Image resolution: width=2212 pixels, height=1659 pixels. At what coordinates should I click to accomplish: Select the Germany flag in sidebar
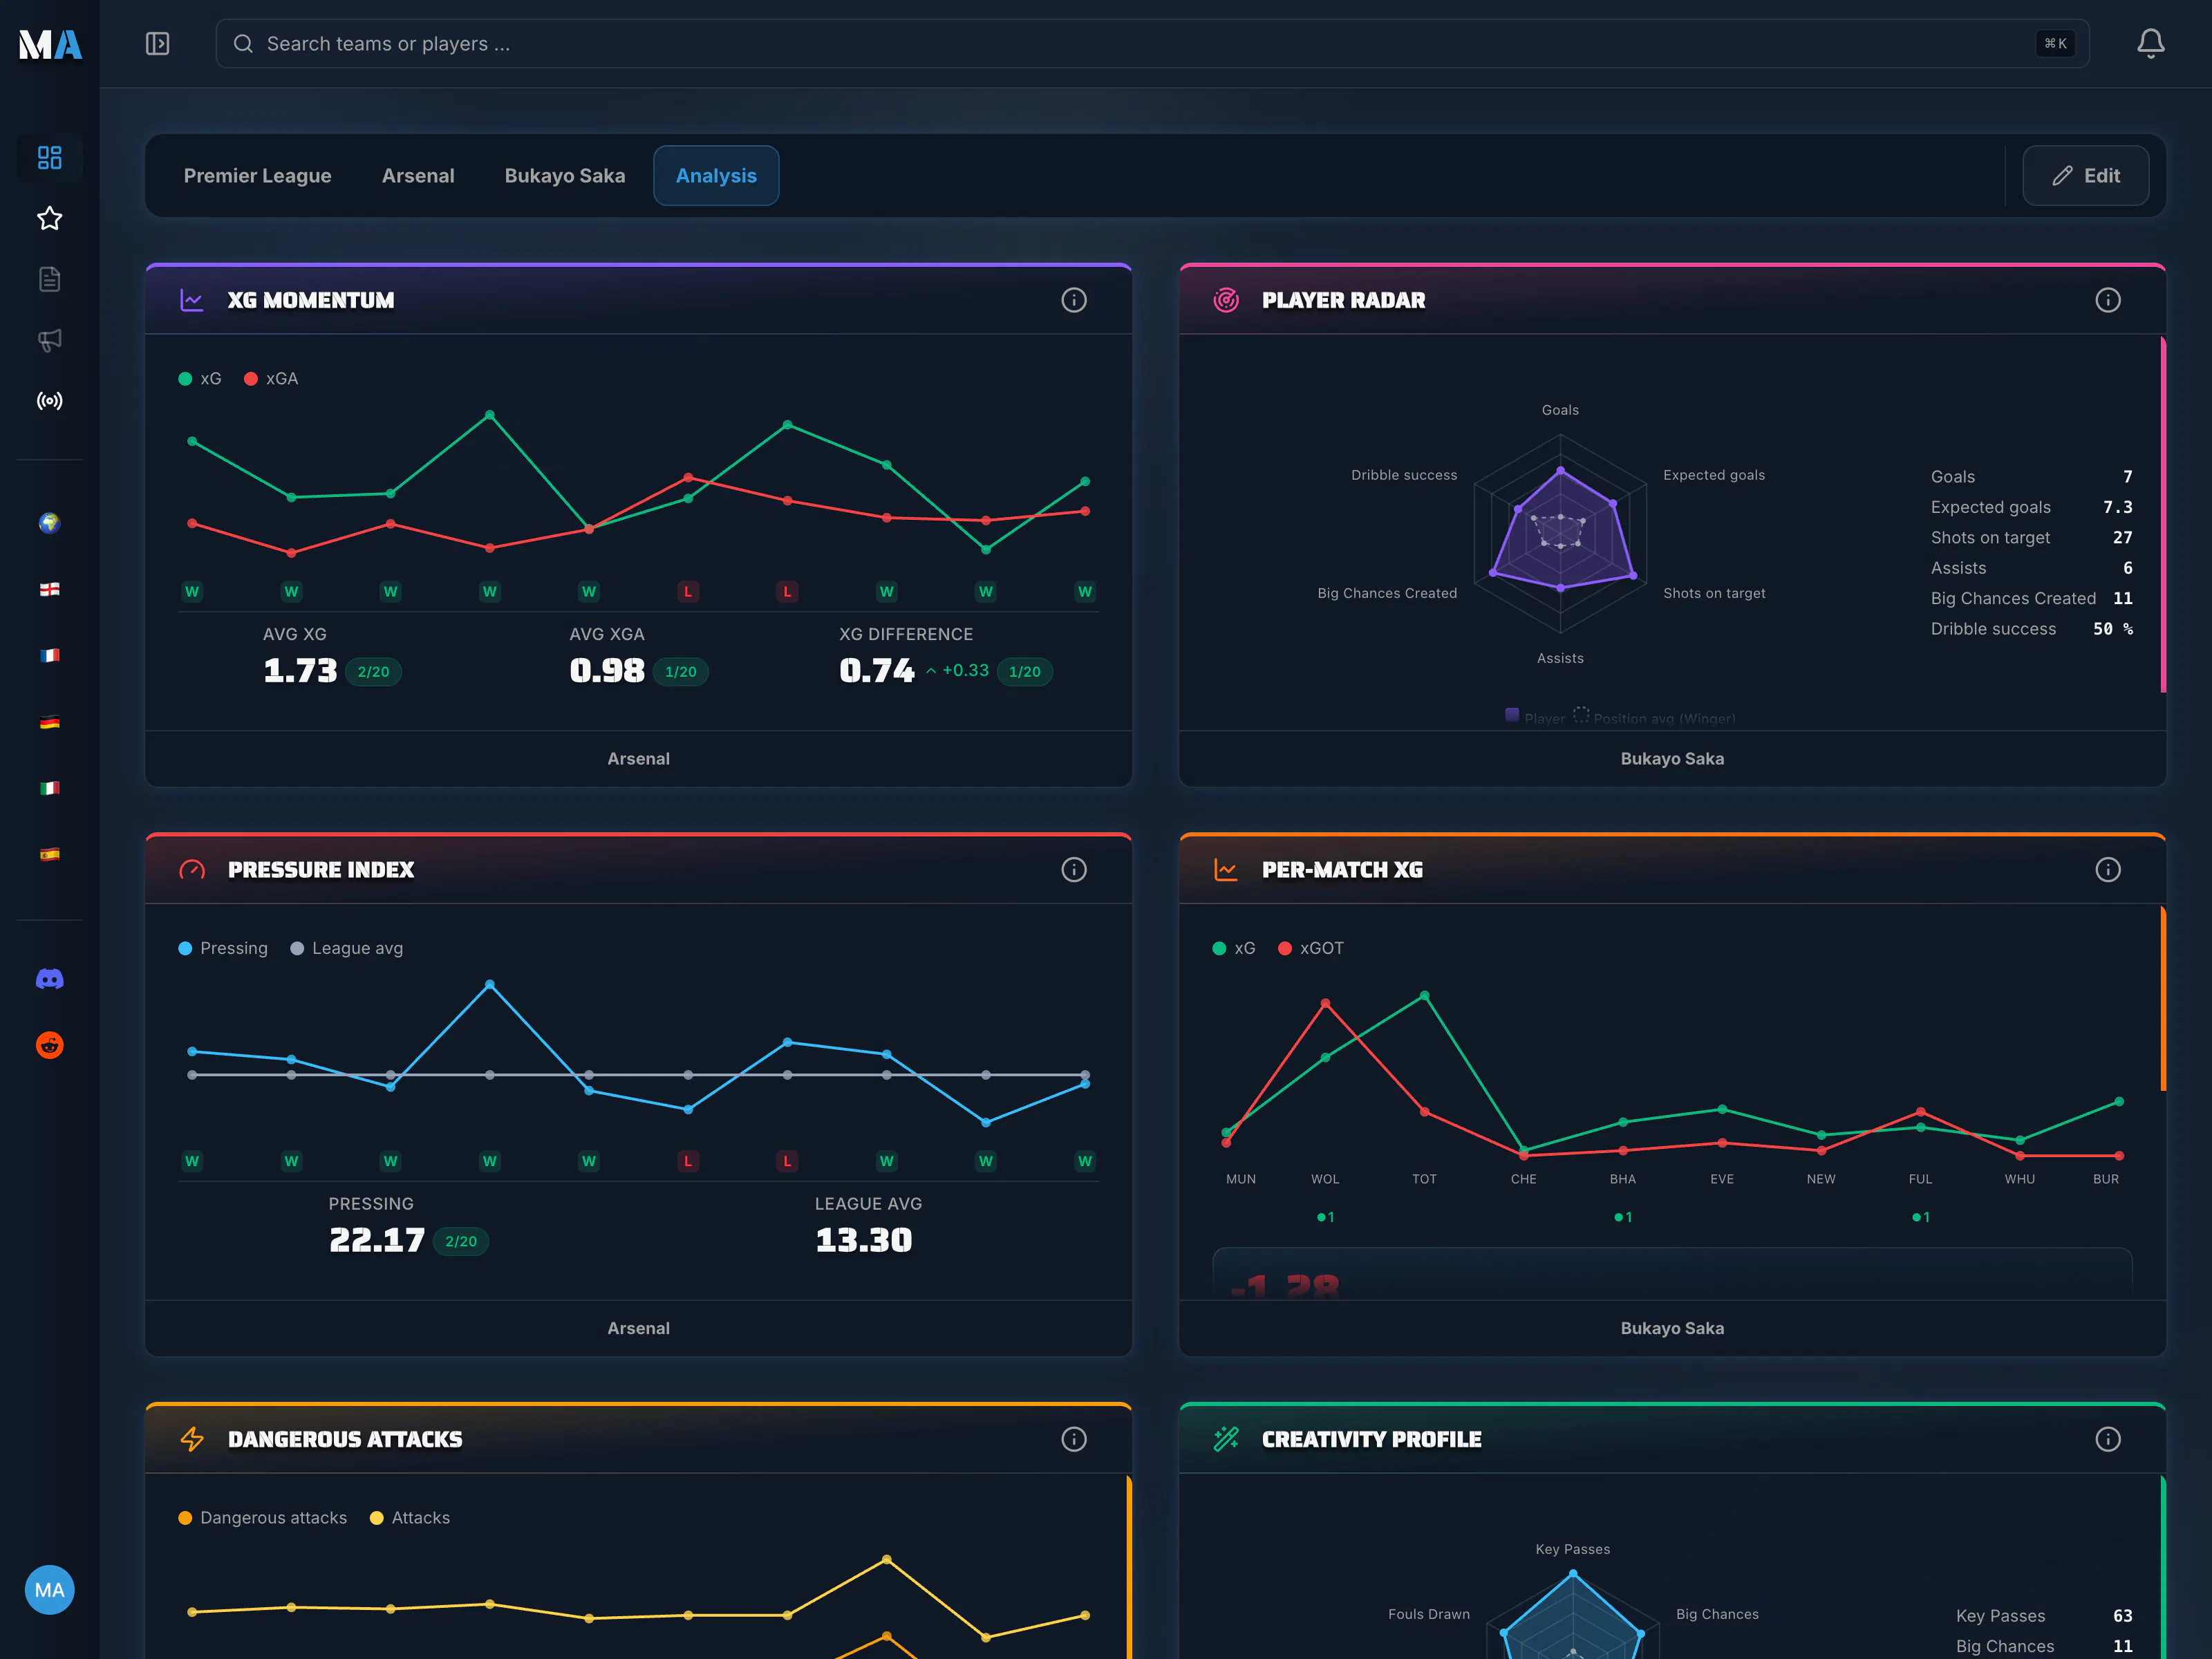pyautogui.click(x=50, y=722)
